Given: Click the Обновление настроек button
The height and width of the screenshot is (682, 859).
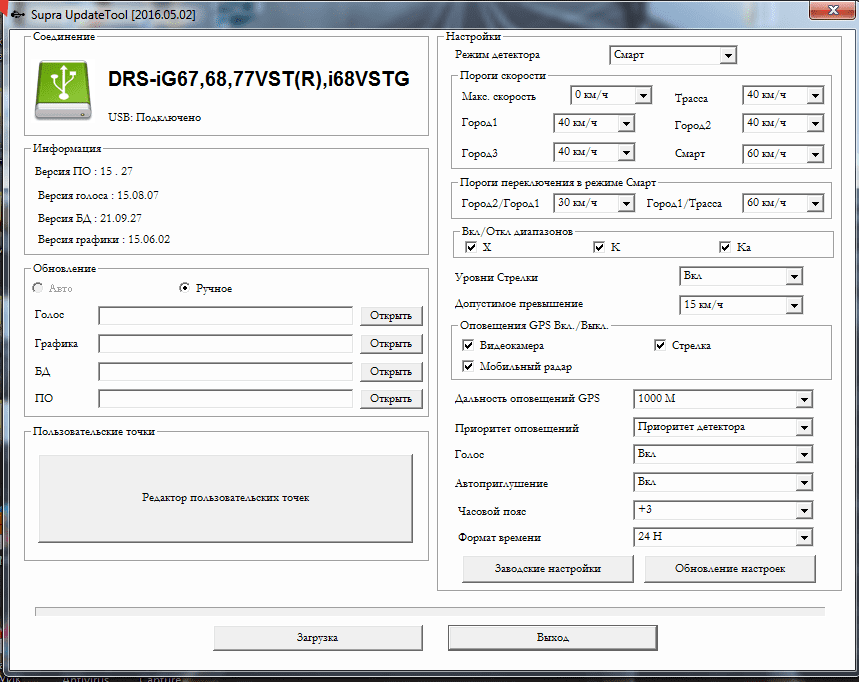Looking at the screenshot, I should coord(729,568).
